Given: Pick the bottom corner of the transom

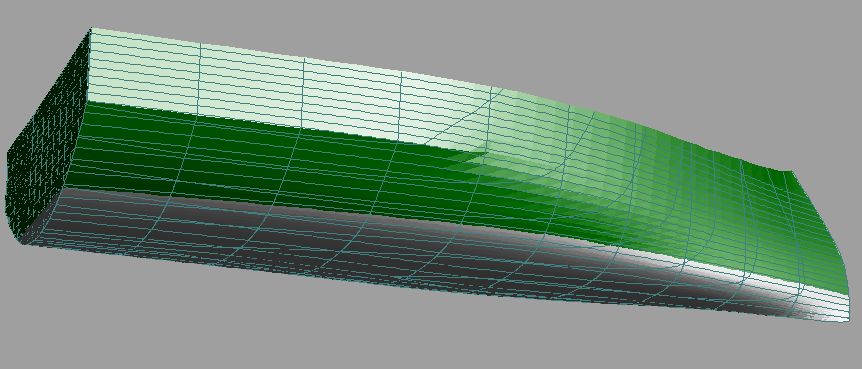Looking at the screenshot, I should point(21,241).
